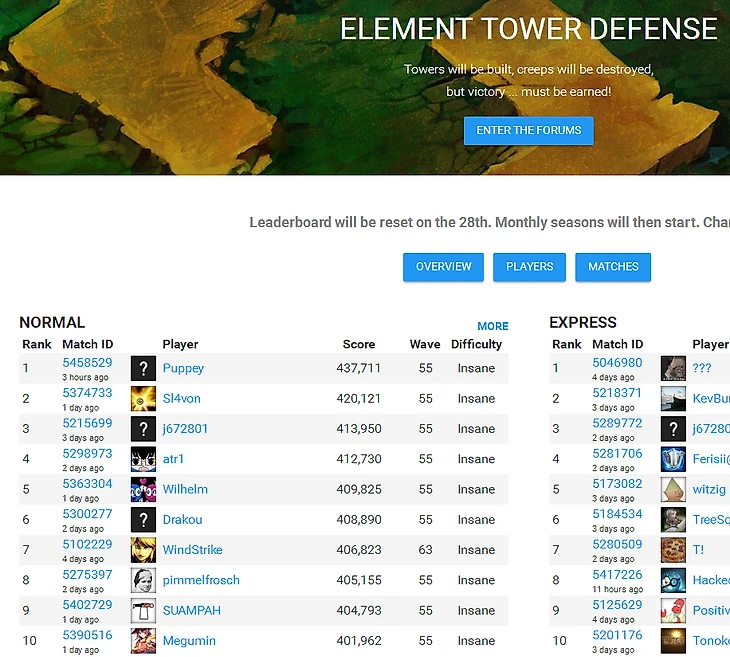Image resolution: width=730 pixels, height=657 pixels.
Task: Open Express match ID 5280509
Action: [617, 544]
